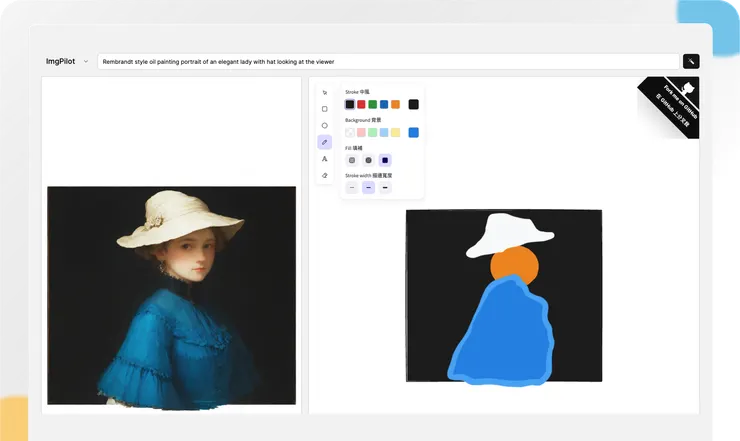Select the ellipse shape tool
The image size is (740, 441).
(324, 126)
